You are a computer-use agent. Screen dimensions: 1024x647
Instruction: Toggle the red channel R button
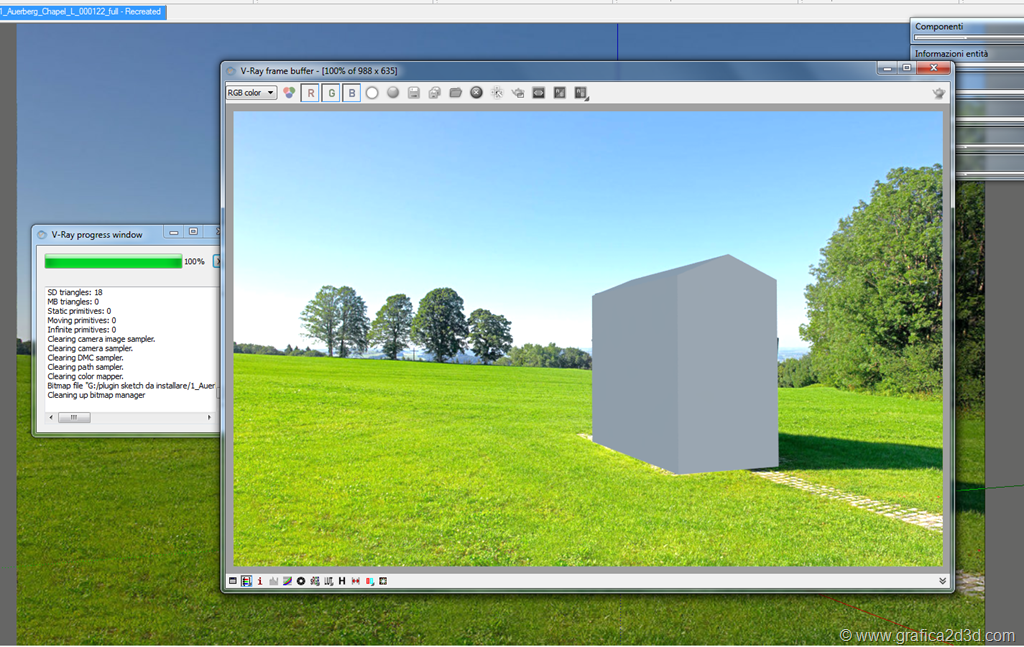(x=310, y=93)
